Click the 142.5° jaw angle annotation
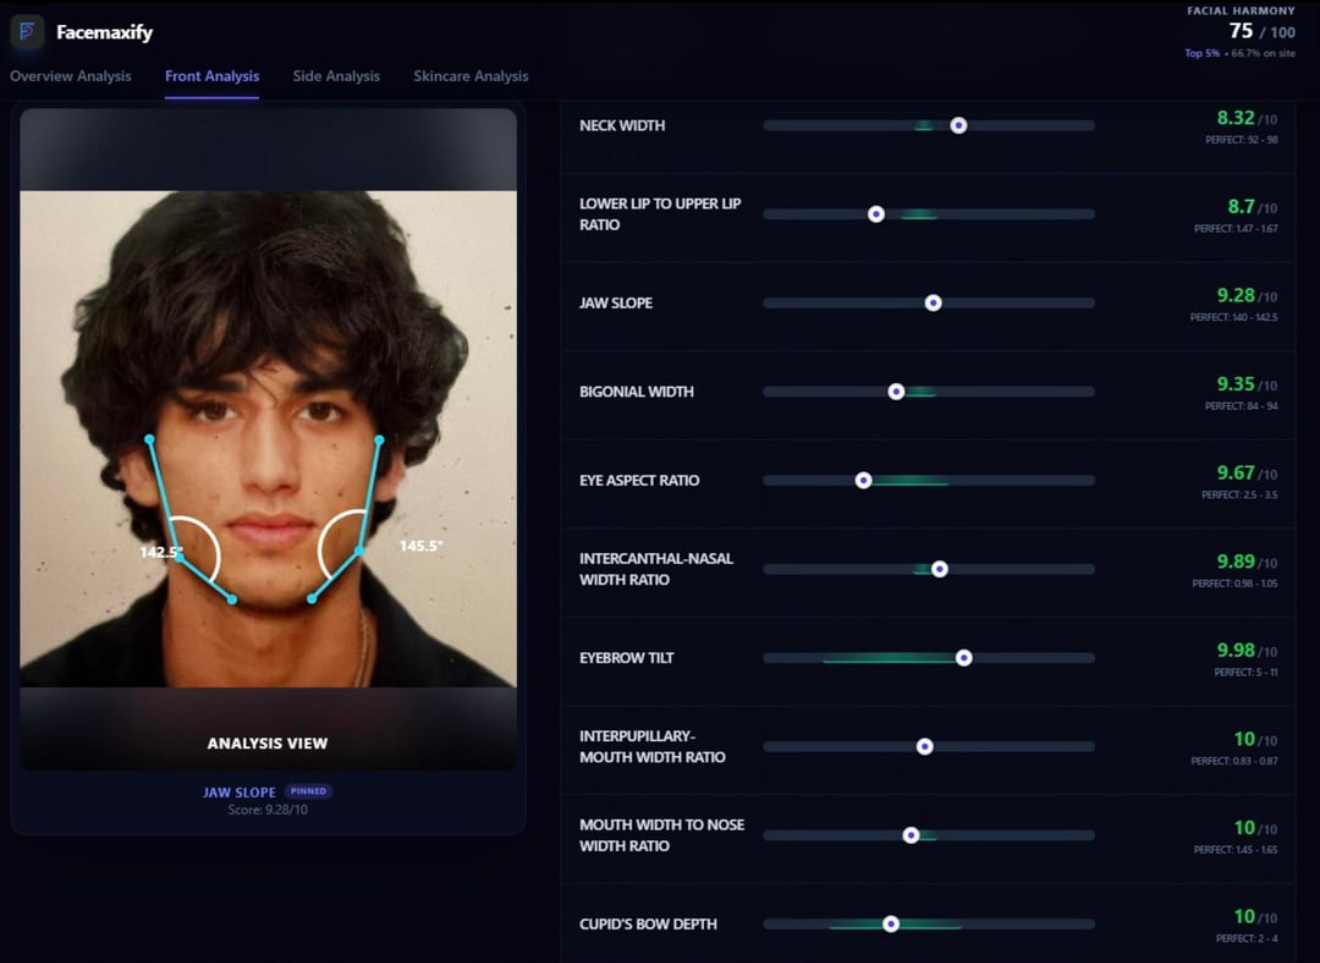 click(160, 552)
